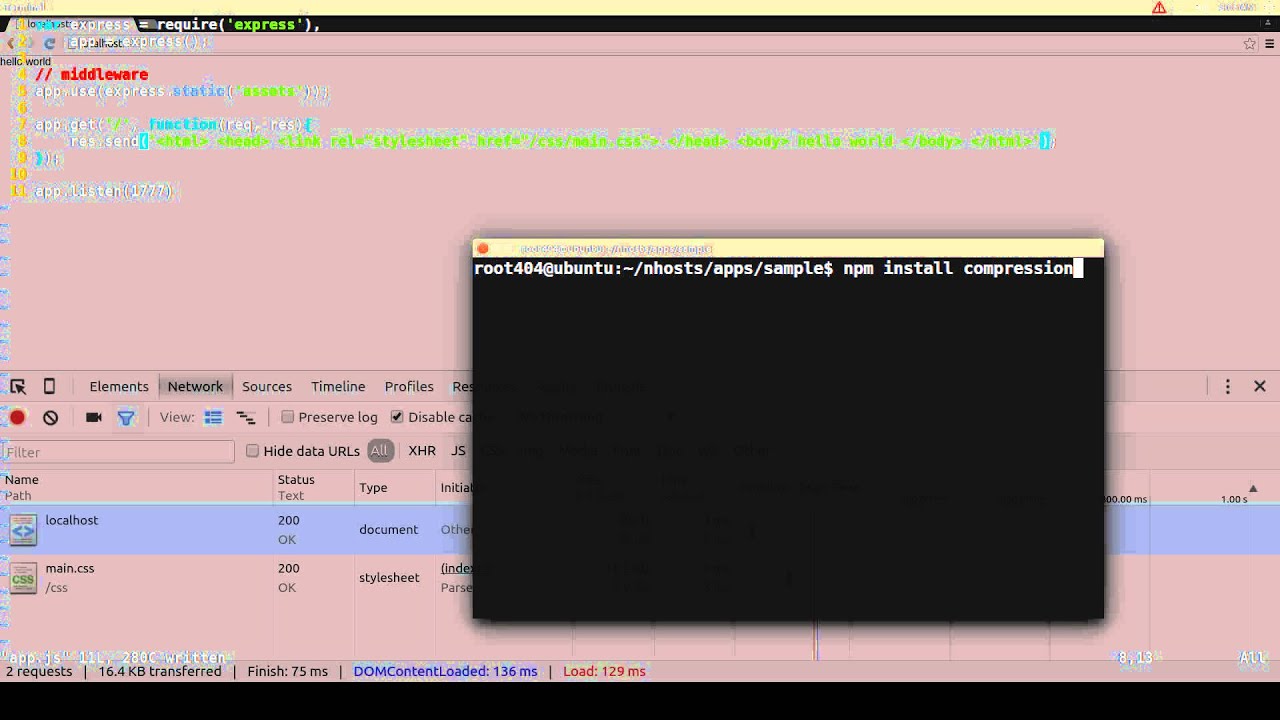Close the DevTools panel with the X
The image size is (1280, 720).
pos(1260,386)
